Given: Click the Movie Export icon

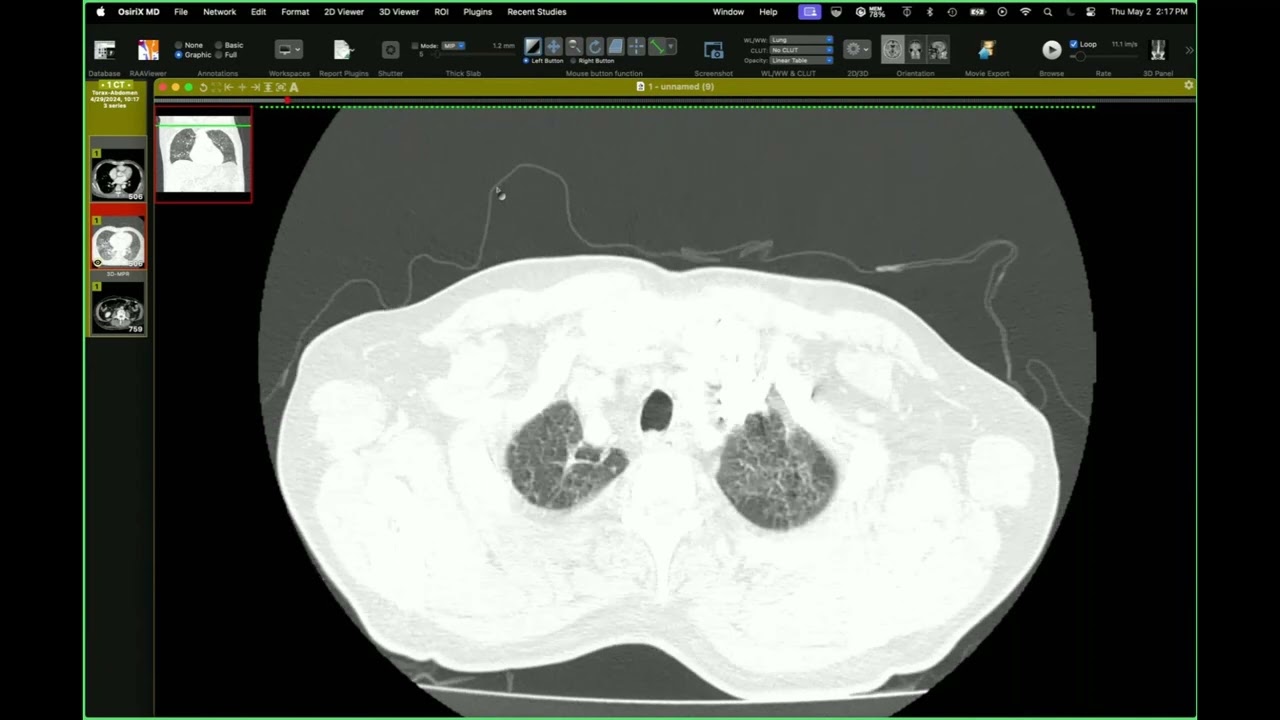Looking at the screenshot, I should (987, 50).
